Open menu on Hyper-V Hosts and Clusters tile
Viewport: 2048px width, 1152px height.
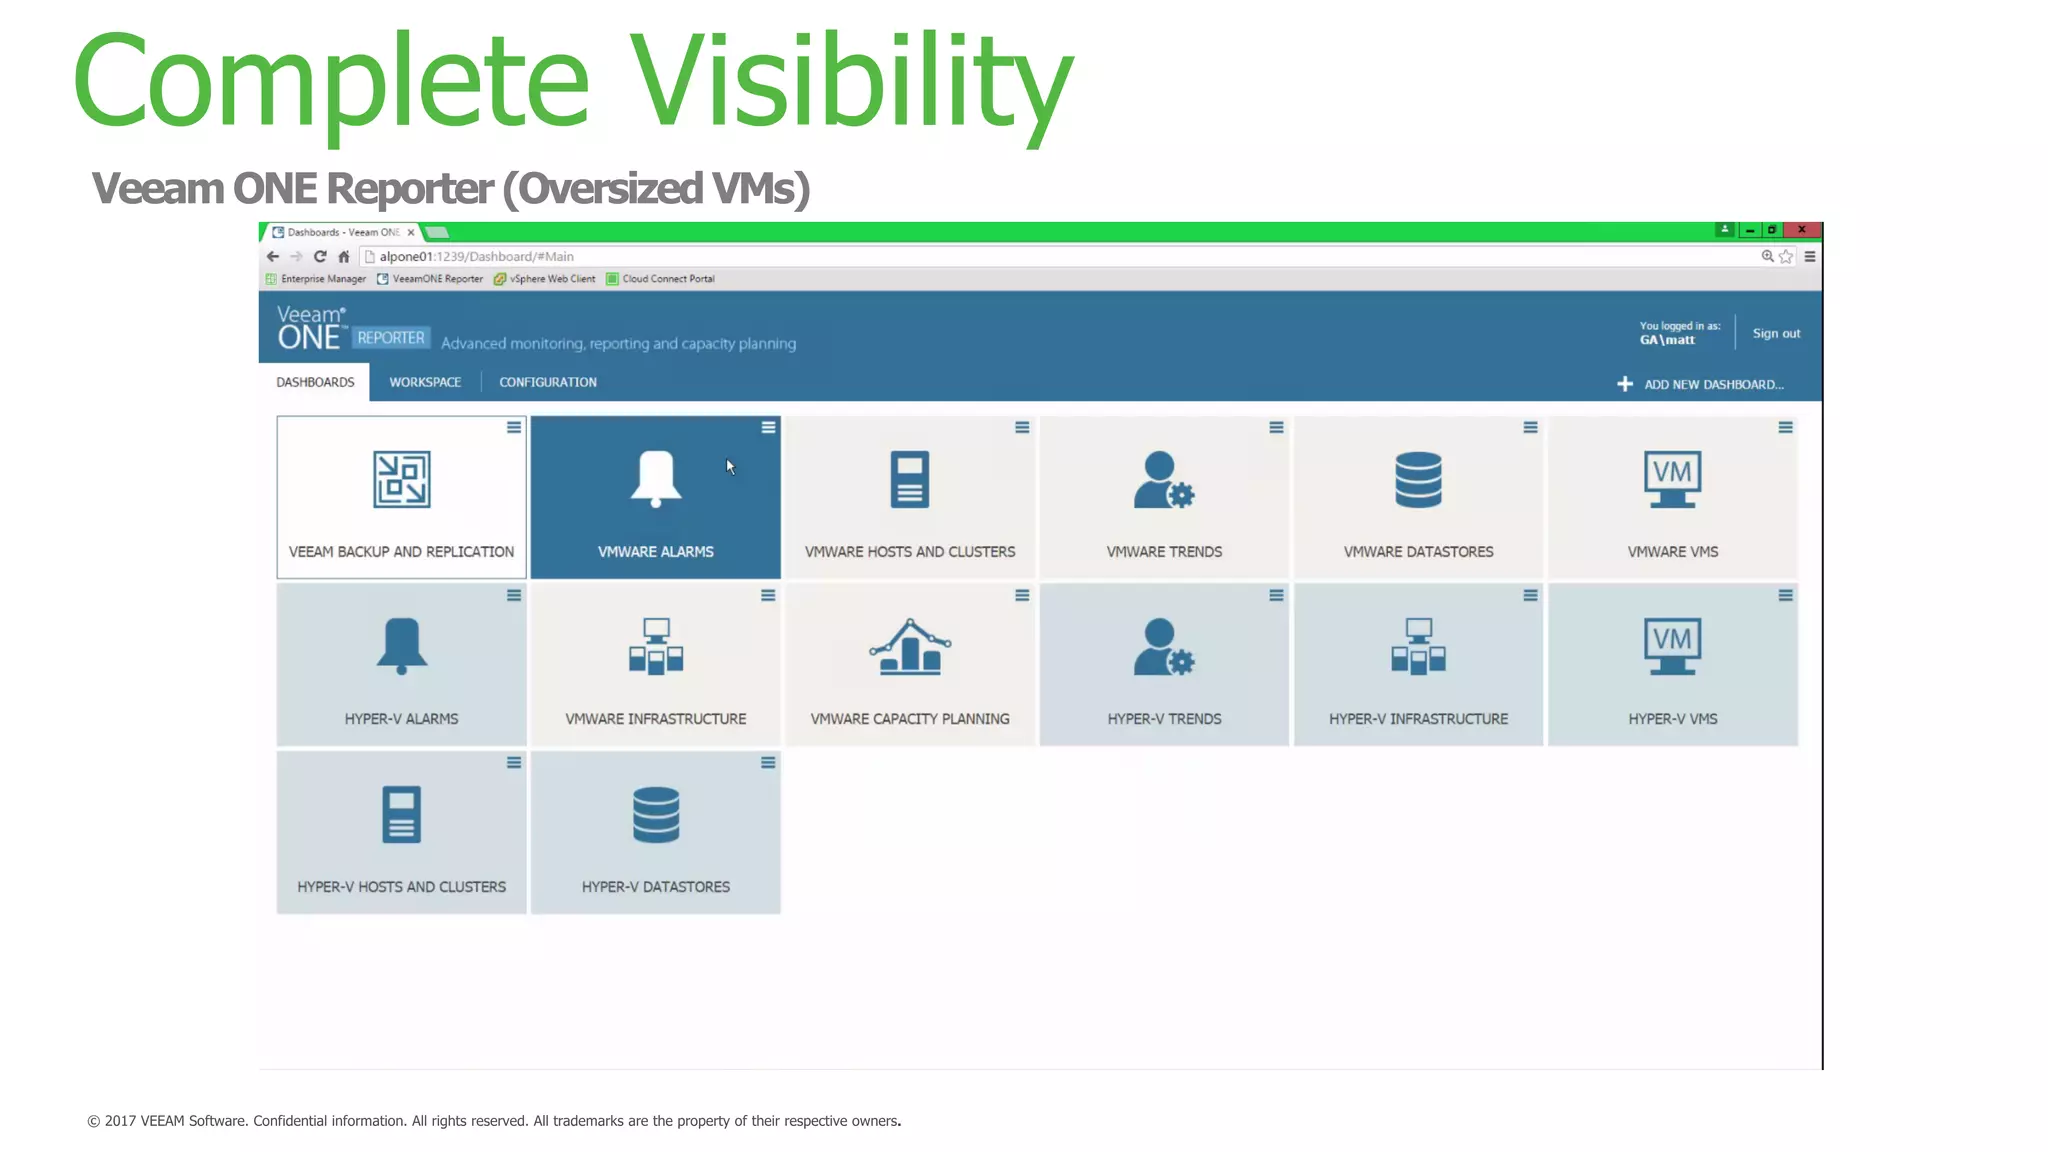click(x=514, y=763)
